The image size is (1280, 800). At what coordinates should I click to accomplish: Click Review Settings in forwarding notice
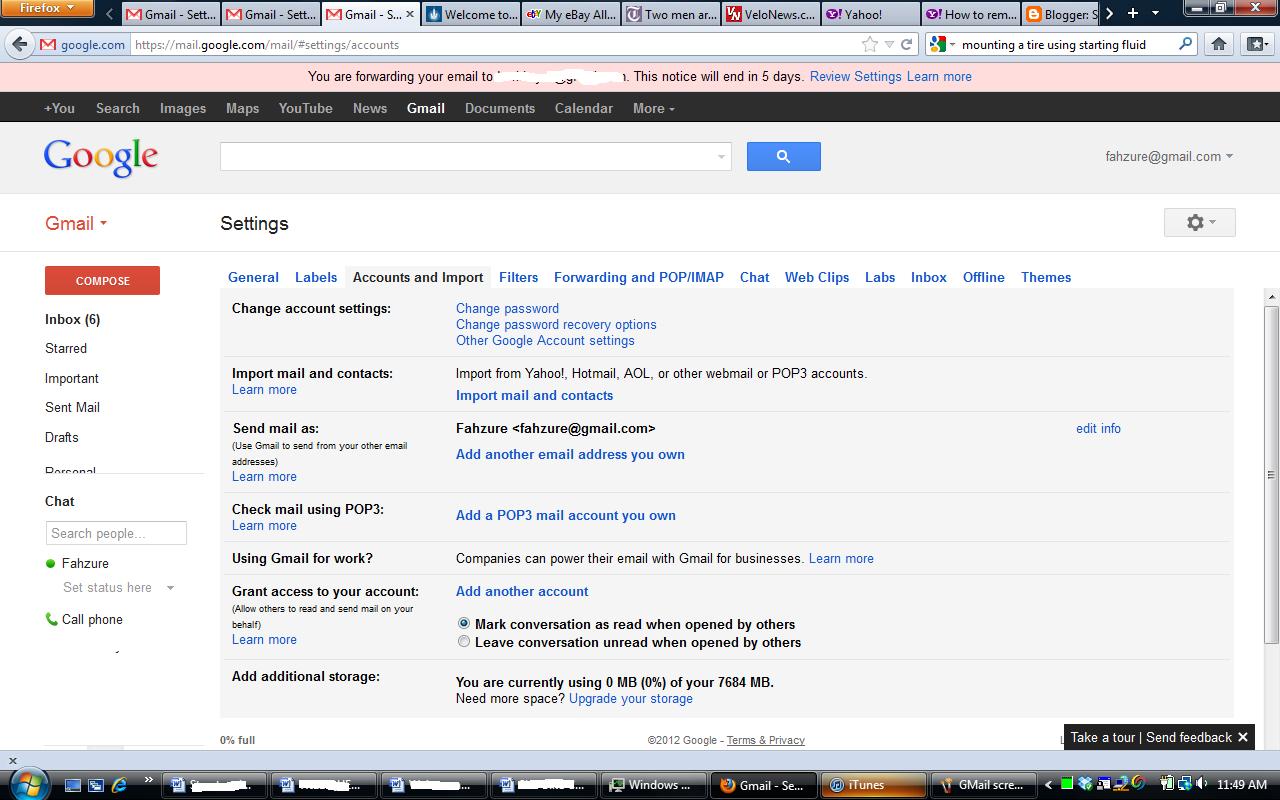click(x=855, y=76)
